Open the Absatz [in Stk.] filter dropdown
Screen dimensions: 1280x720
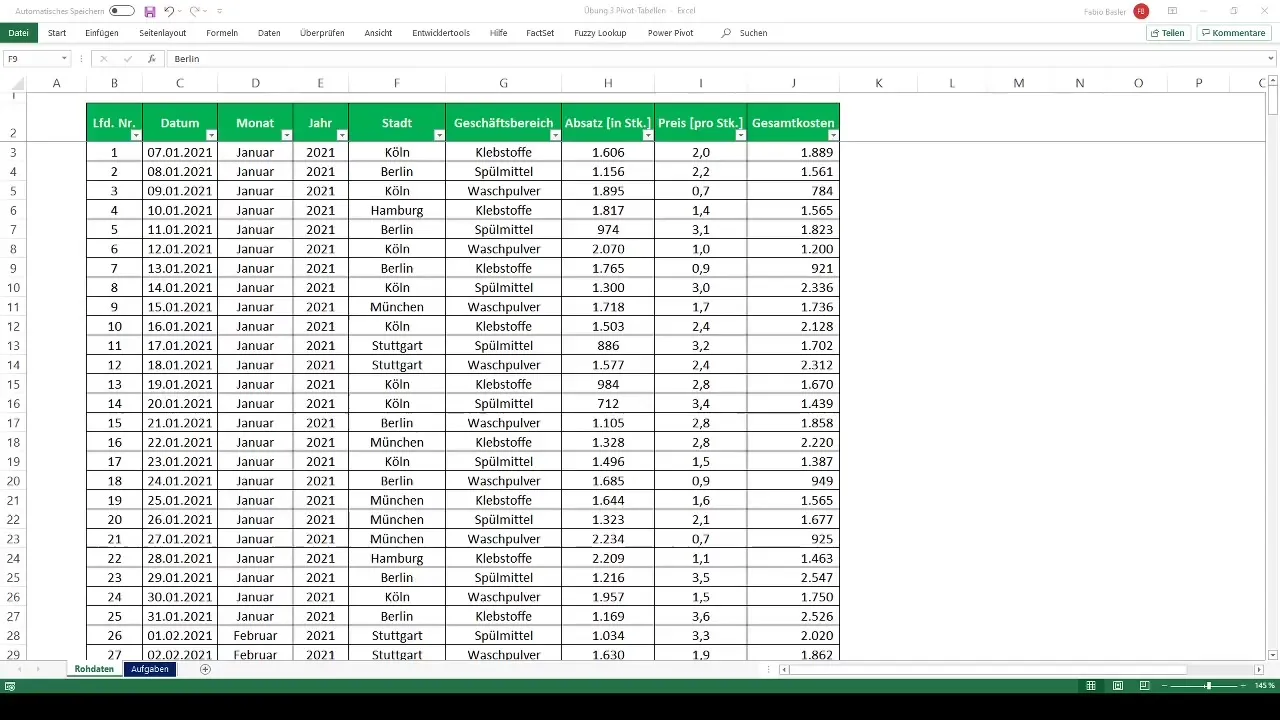(x=648, y=135)
